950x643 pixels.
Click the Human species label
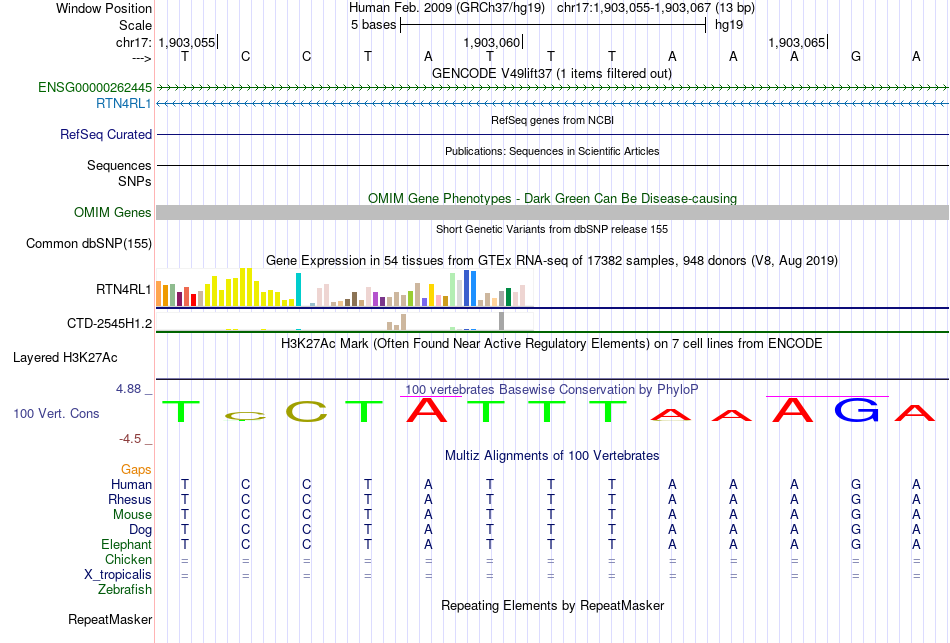(x=131, y=485)
